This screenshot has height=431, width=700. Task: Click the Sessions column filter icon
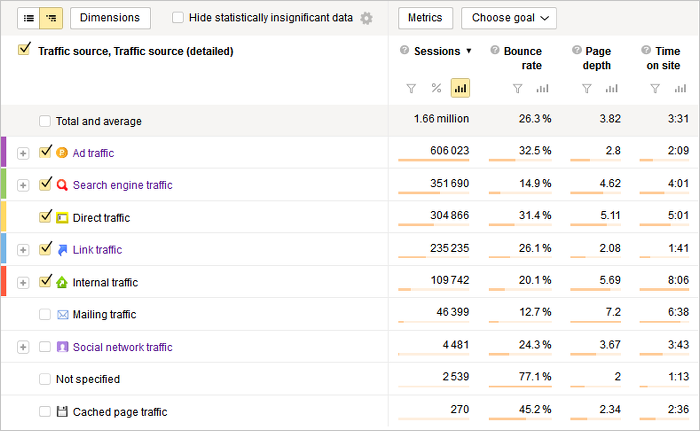(x=411, y=89)
